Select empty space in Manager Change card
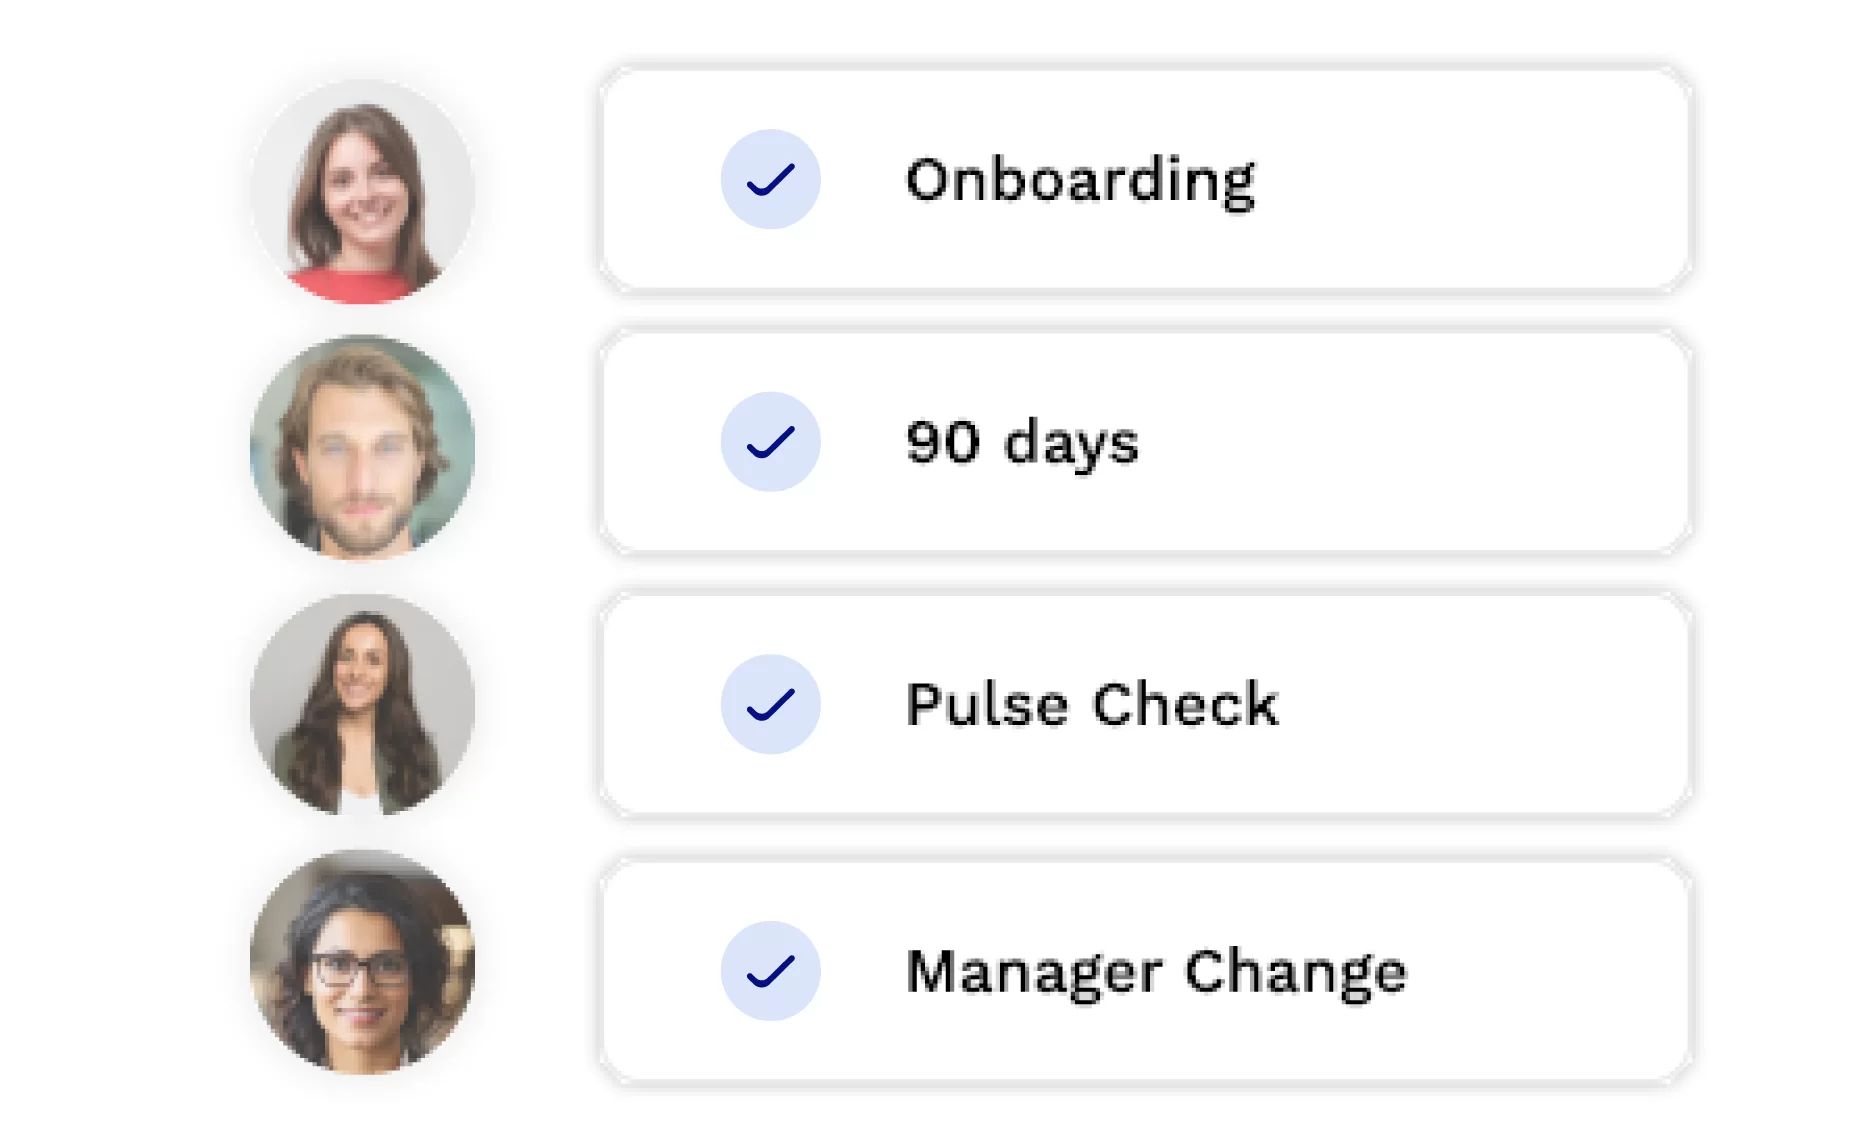 pos(1550,970)
